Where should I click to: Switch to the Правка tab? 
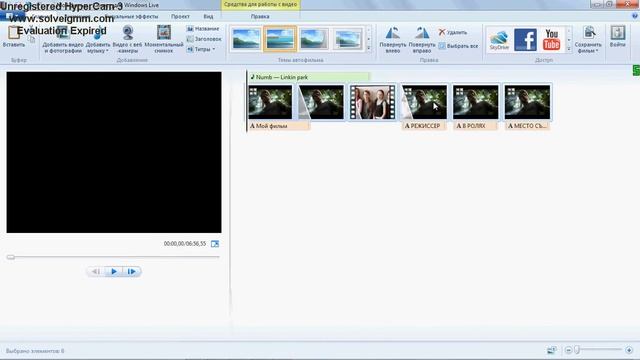260,16
